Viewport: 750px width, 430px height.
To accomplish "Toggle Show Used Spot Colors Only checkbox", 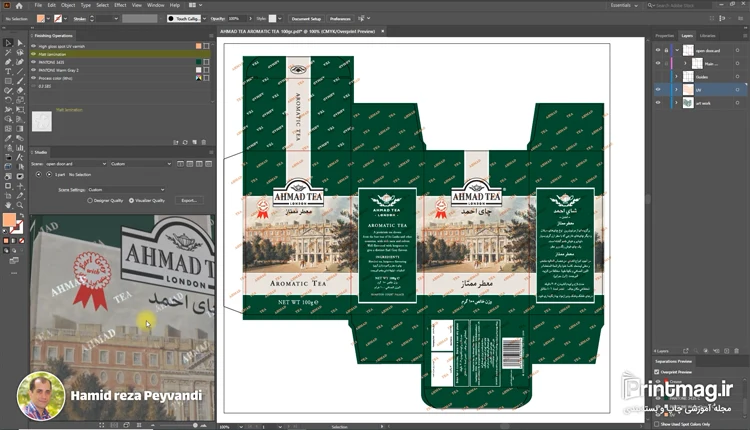I will click(657, 424).
